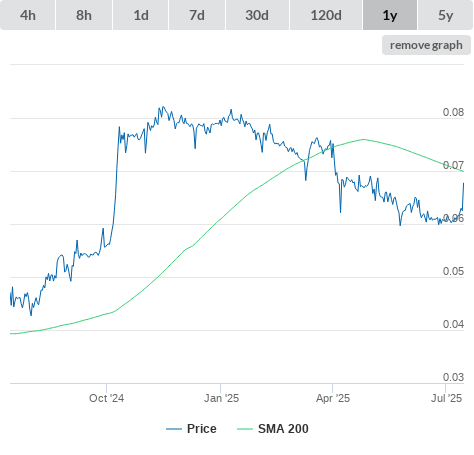This screenshot has width=474, height=455.
Task: Click the Apr '25 axis label
Action: 333,398
